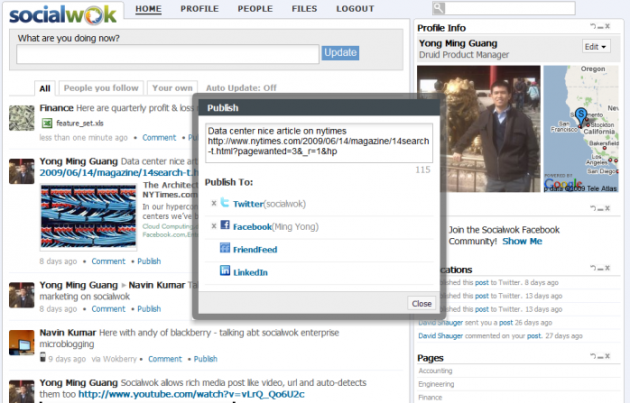Open David Shauger's profile from commented notification
The width and height of the screenshot is (630, 403).
click(x=441, y=336)
